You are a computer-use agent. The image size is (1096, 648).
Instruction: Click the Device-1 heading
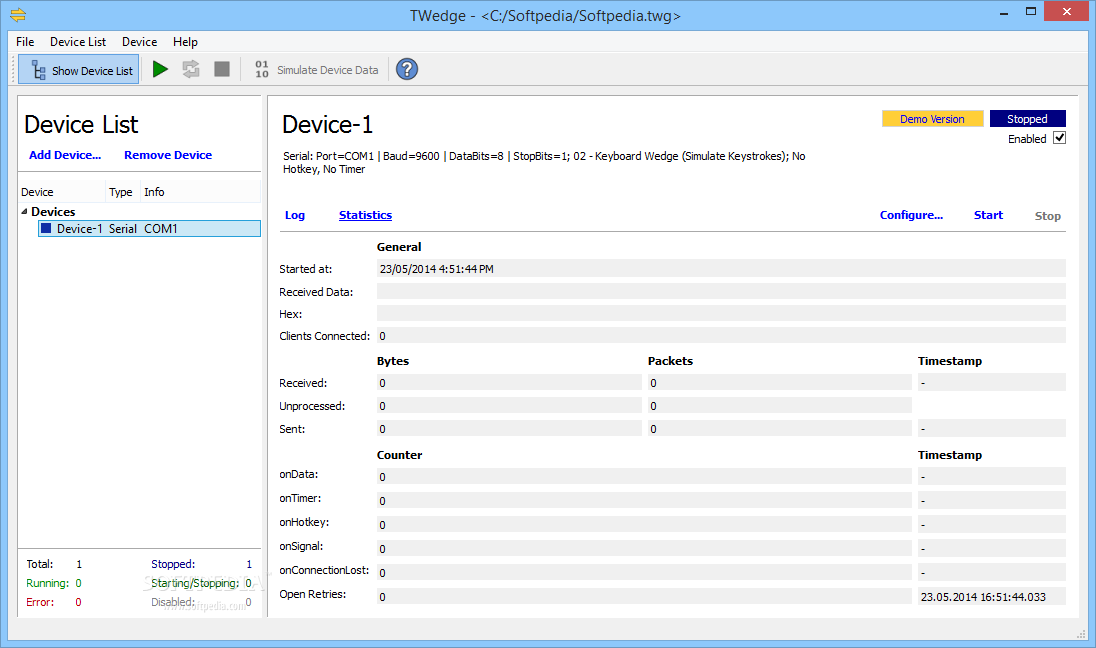pyautogui.click(x=327, y=124)
